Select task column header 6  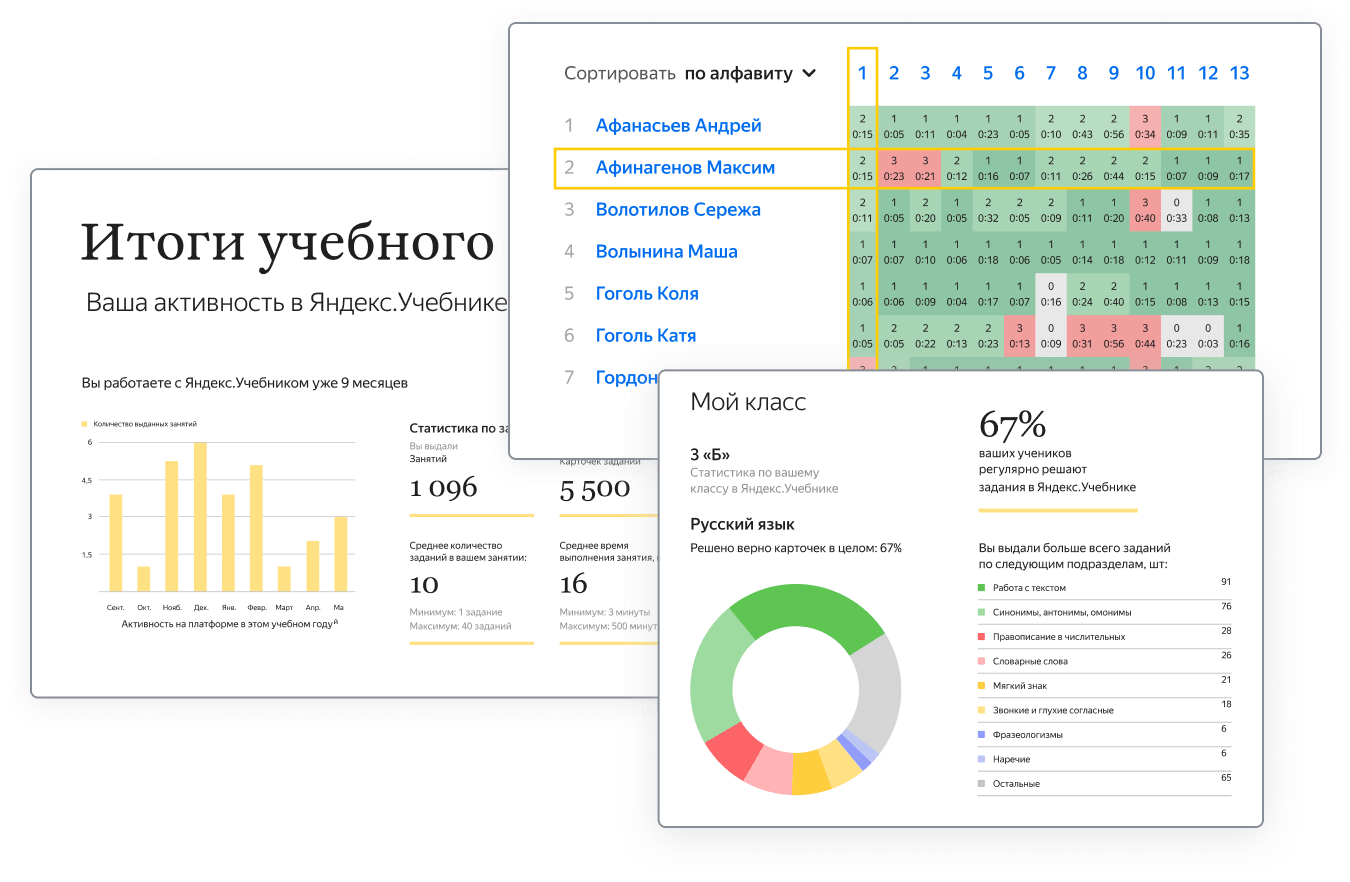tap(1019, 73)
